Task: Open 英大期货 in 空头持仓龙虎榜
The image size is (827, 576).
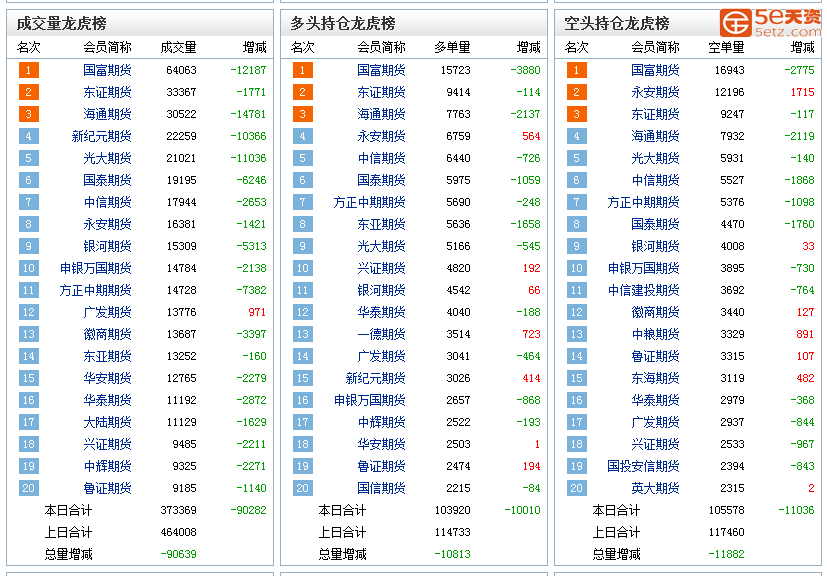Action: 655,488
